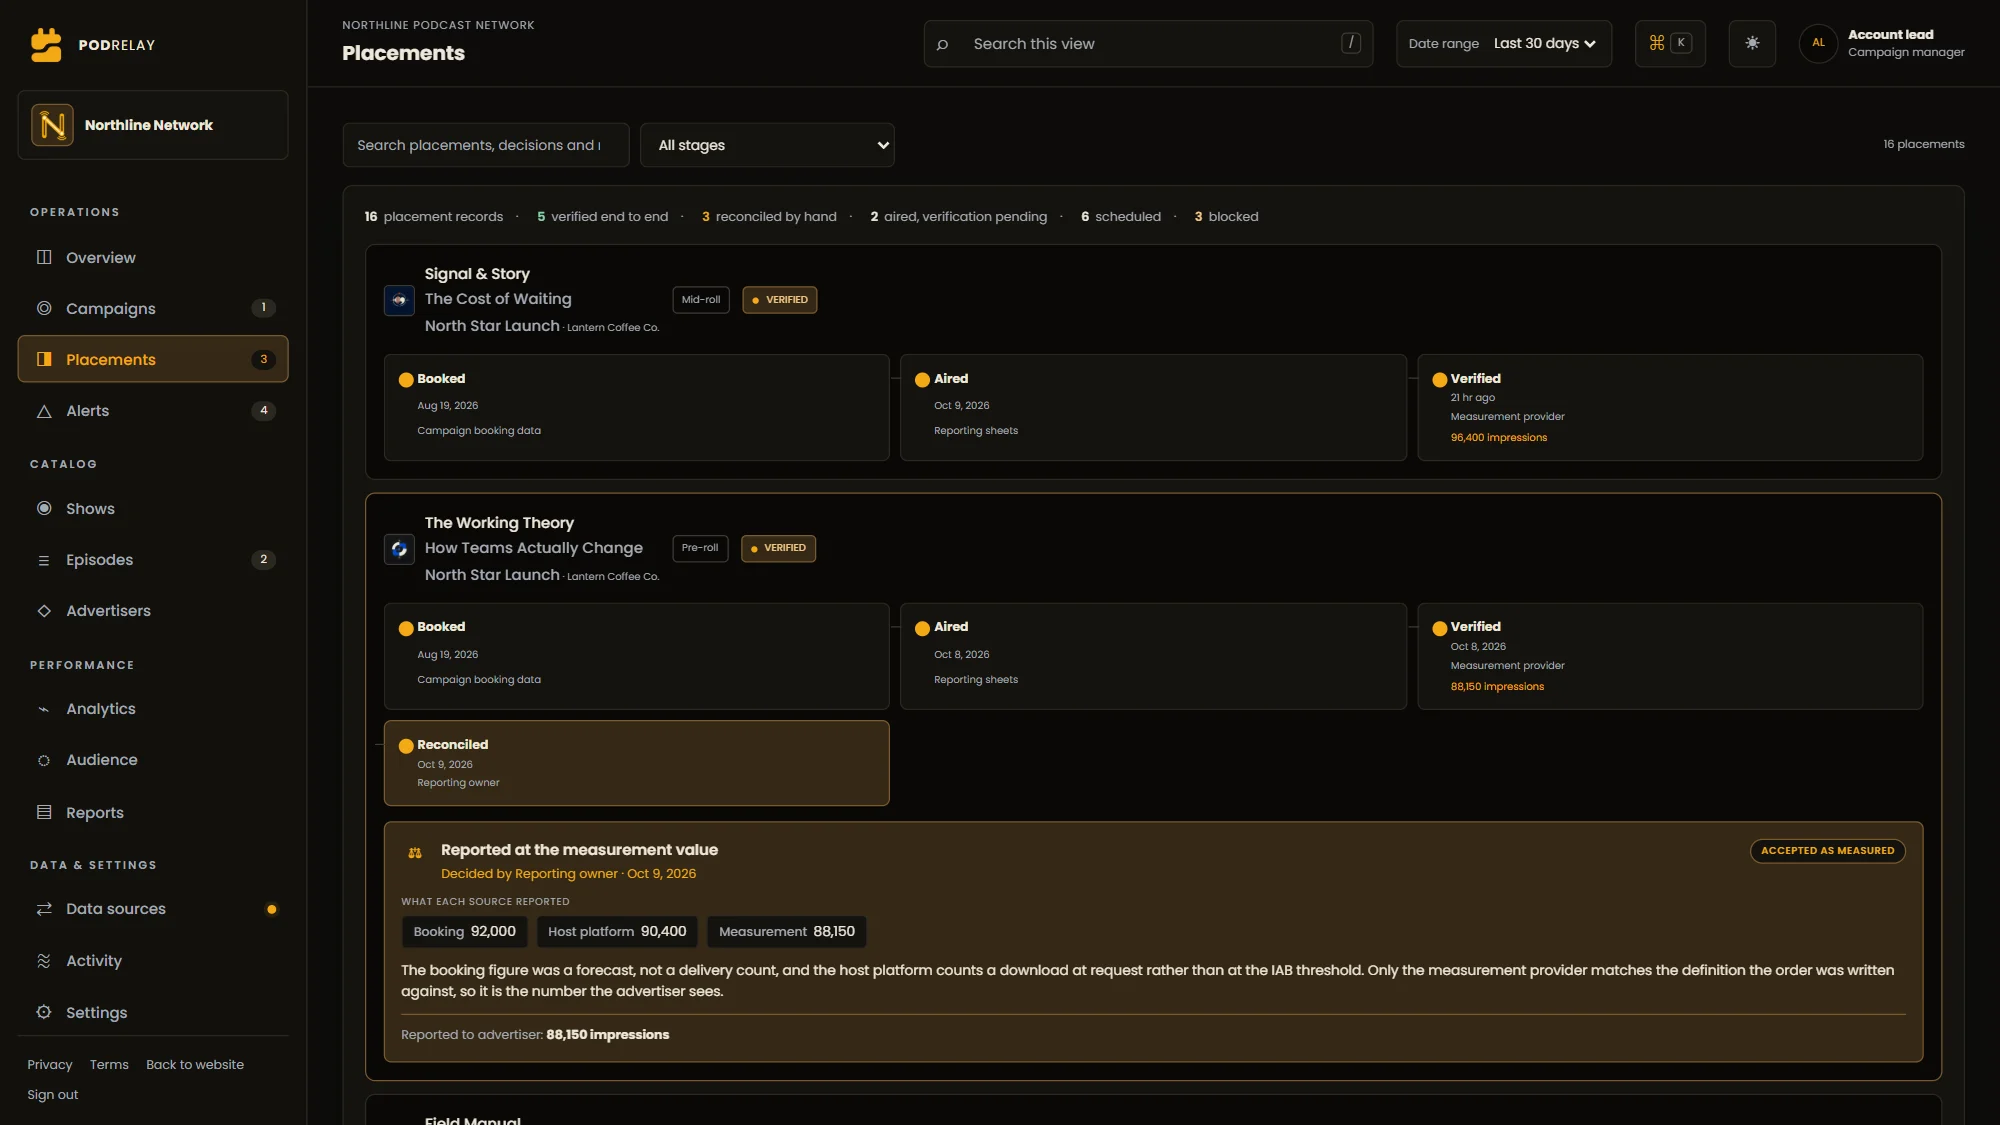Viewport: 2000px width, 1125px height.
Task: Click the Analytics trend icon
Action: pyautogui.click(x=44, y=709)
